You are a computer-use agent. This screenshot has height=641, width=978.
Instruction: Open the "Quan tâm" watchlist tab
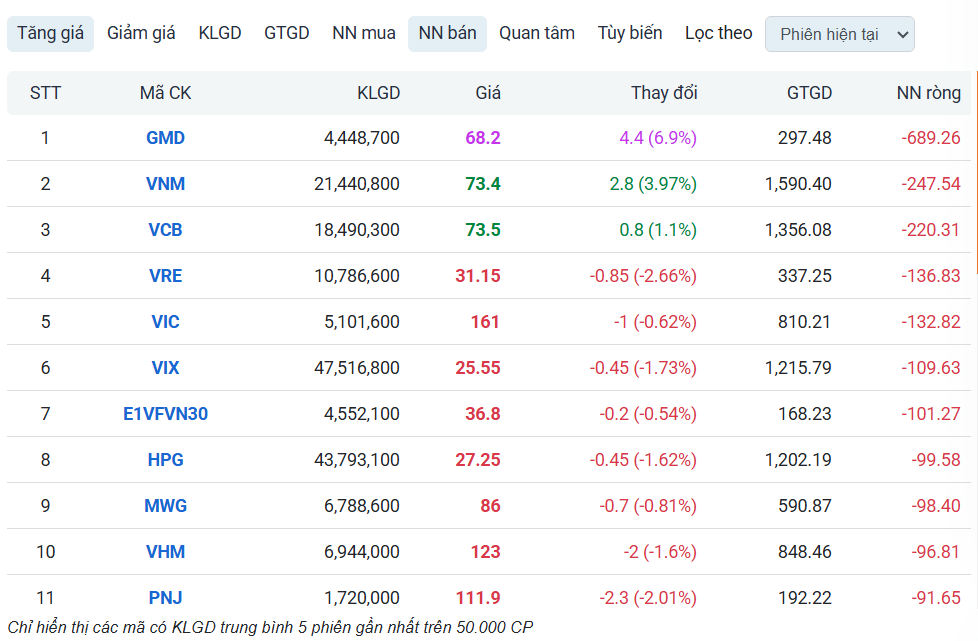click(537, 33)
